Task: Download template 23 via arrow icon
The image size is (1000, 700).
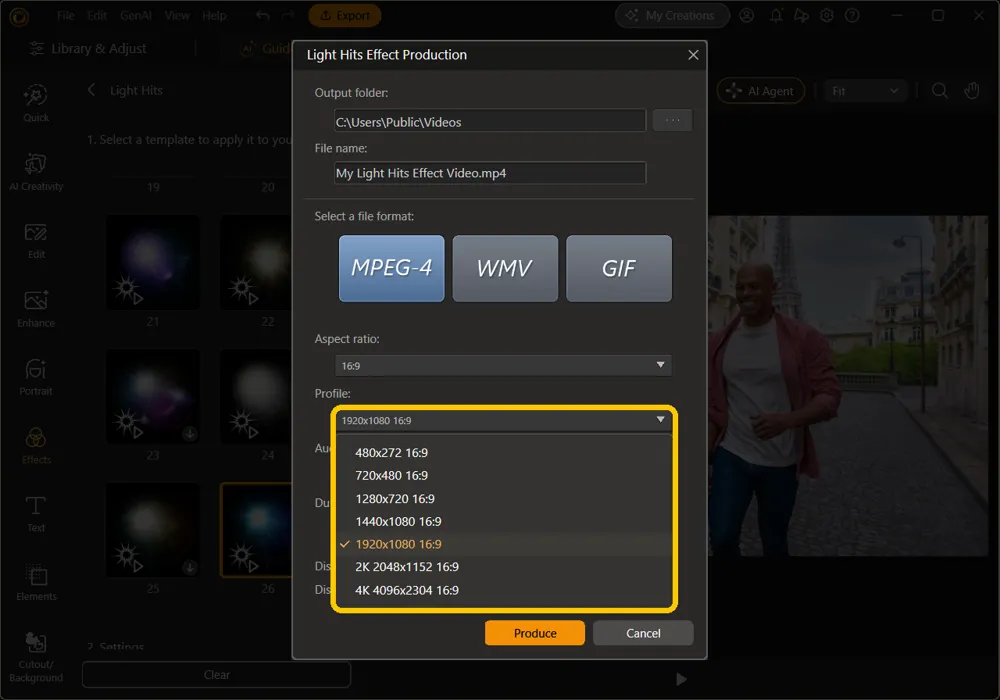Action: (189, 434)
